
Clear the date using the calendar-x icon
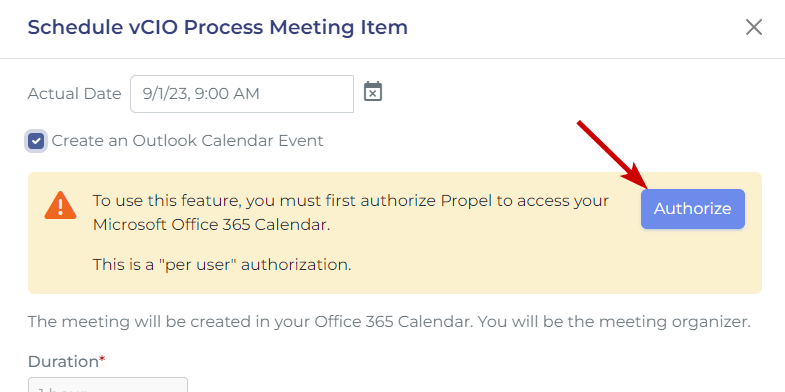point(373,92)
